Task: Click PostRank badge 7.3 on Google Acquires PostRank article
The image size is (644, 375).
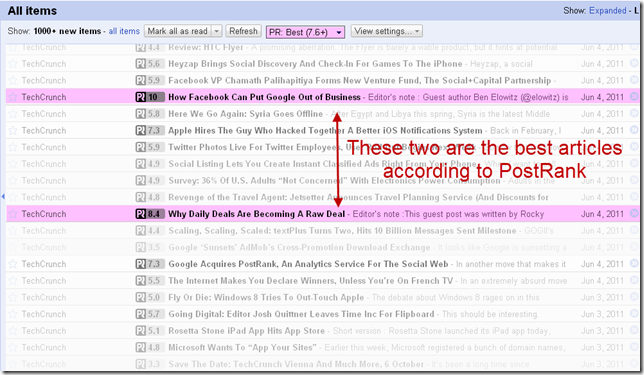Action: pyautogui.click(x=150, y=264)
